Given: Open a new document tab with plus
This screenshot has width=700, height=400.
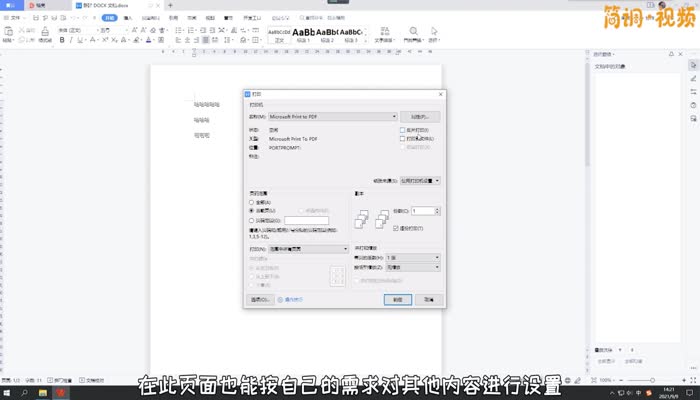Looking at the screenshot, I should (x=170, y=5).
